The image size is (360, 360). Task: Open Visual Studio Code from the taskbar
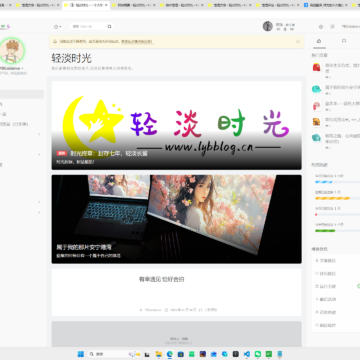pyautogui.click(x=247, y=354)
